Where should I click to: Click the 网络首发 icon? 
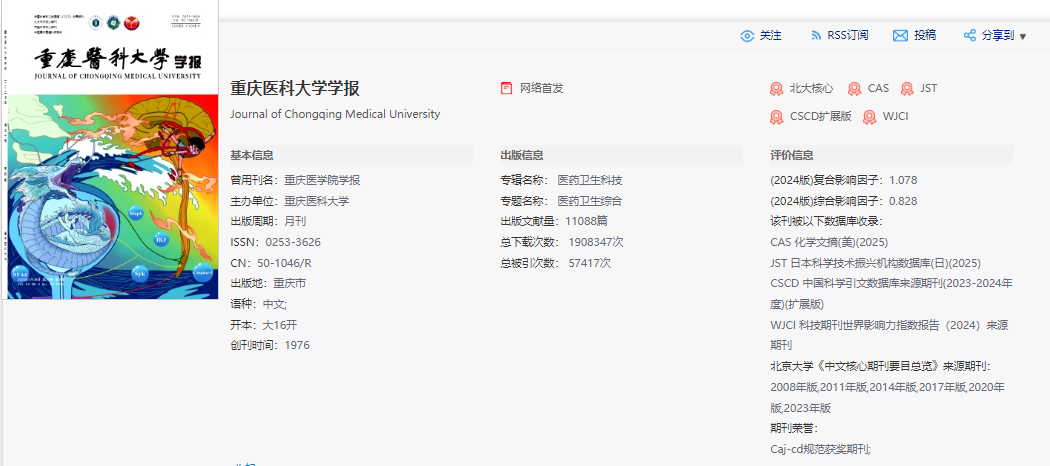click(506, 88)
